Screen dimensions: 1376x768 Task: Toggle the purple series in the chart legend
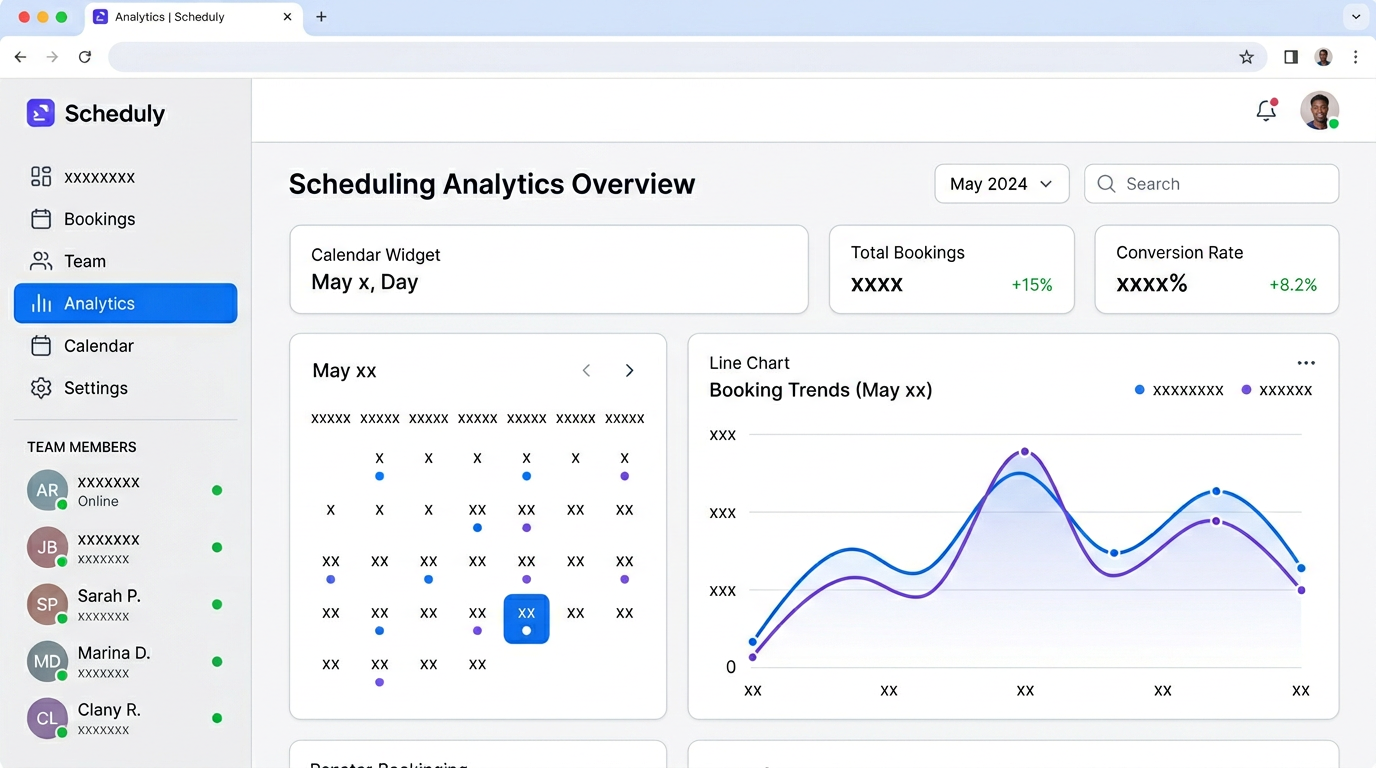coord(1245,390)
